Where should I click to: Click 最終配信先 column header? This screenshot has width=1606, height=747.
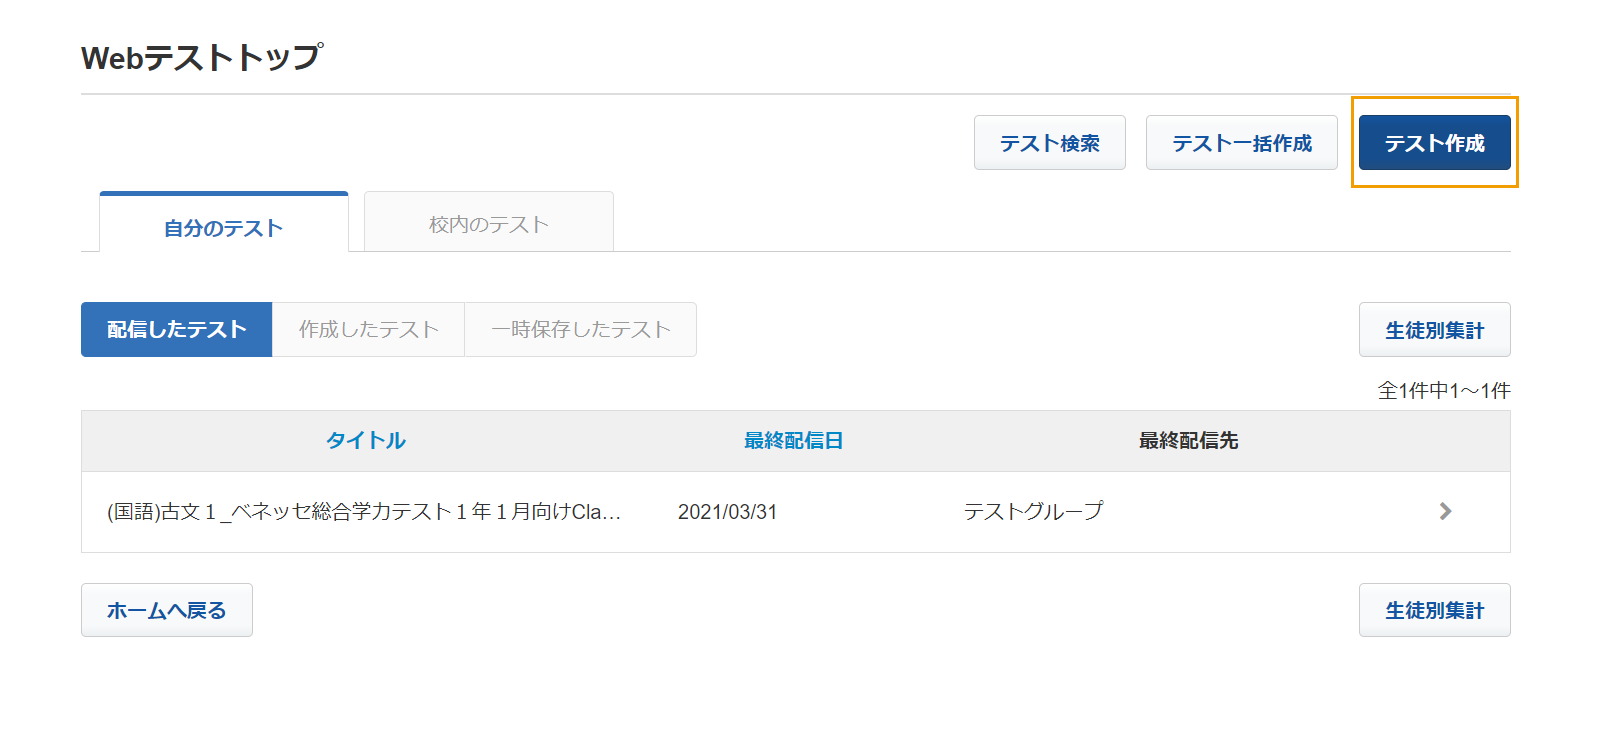(1189, 440)
